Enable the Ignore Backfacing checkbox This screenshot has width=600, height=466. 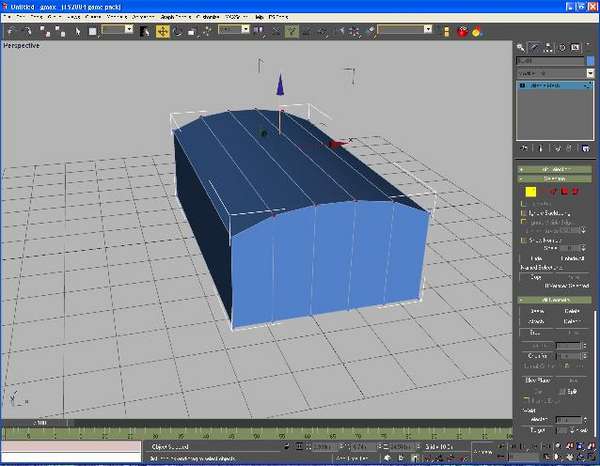click(x=523, y=213)
